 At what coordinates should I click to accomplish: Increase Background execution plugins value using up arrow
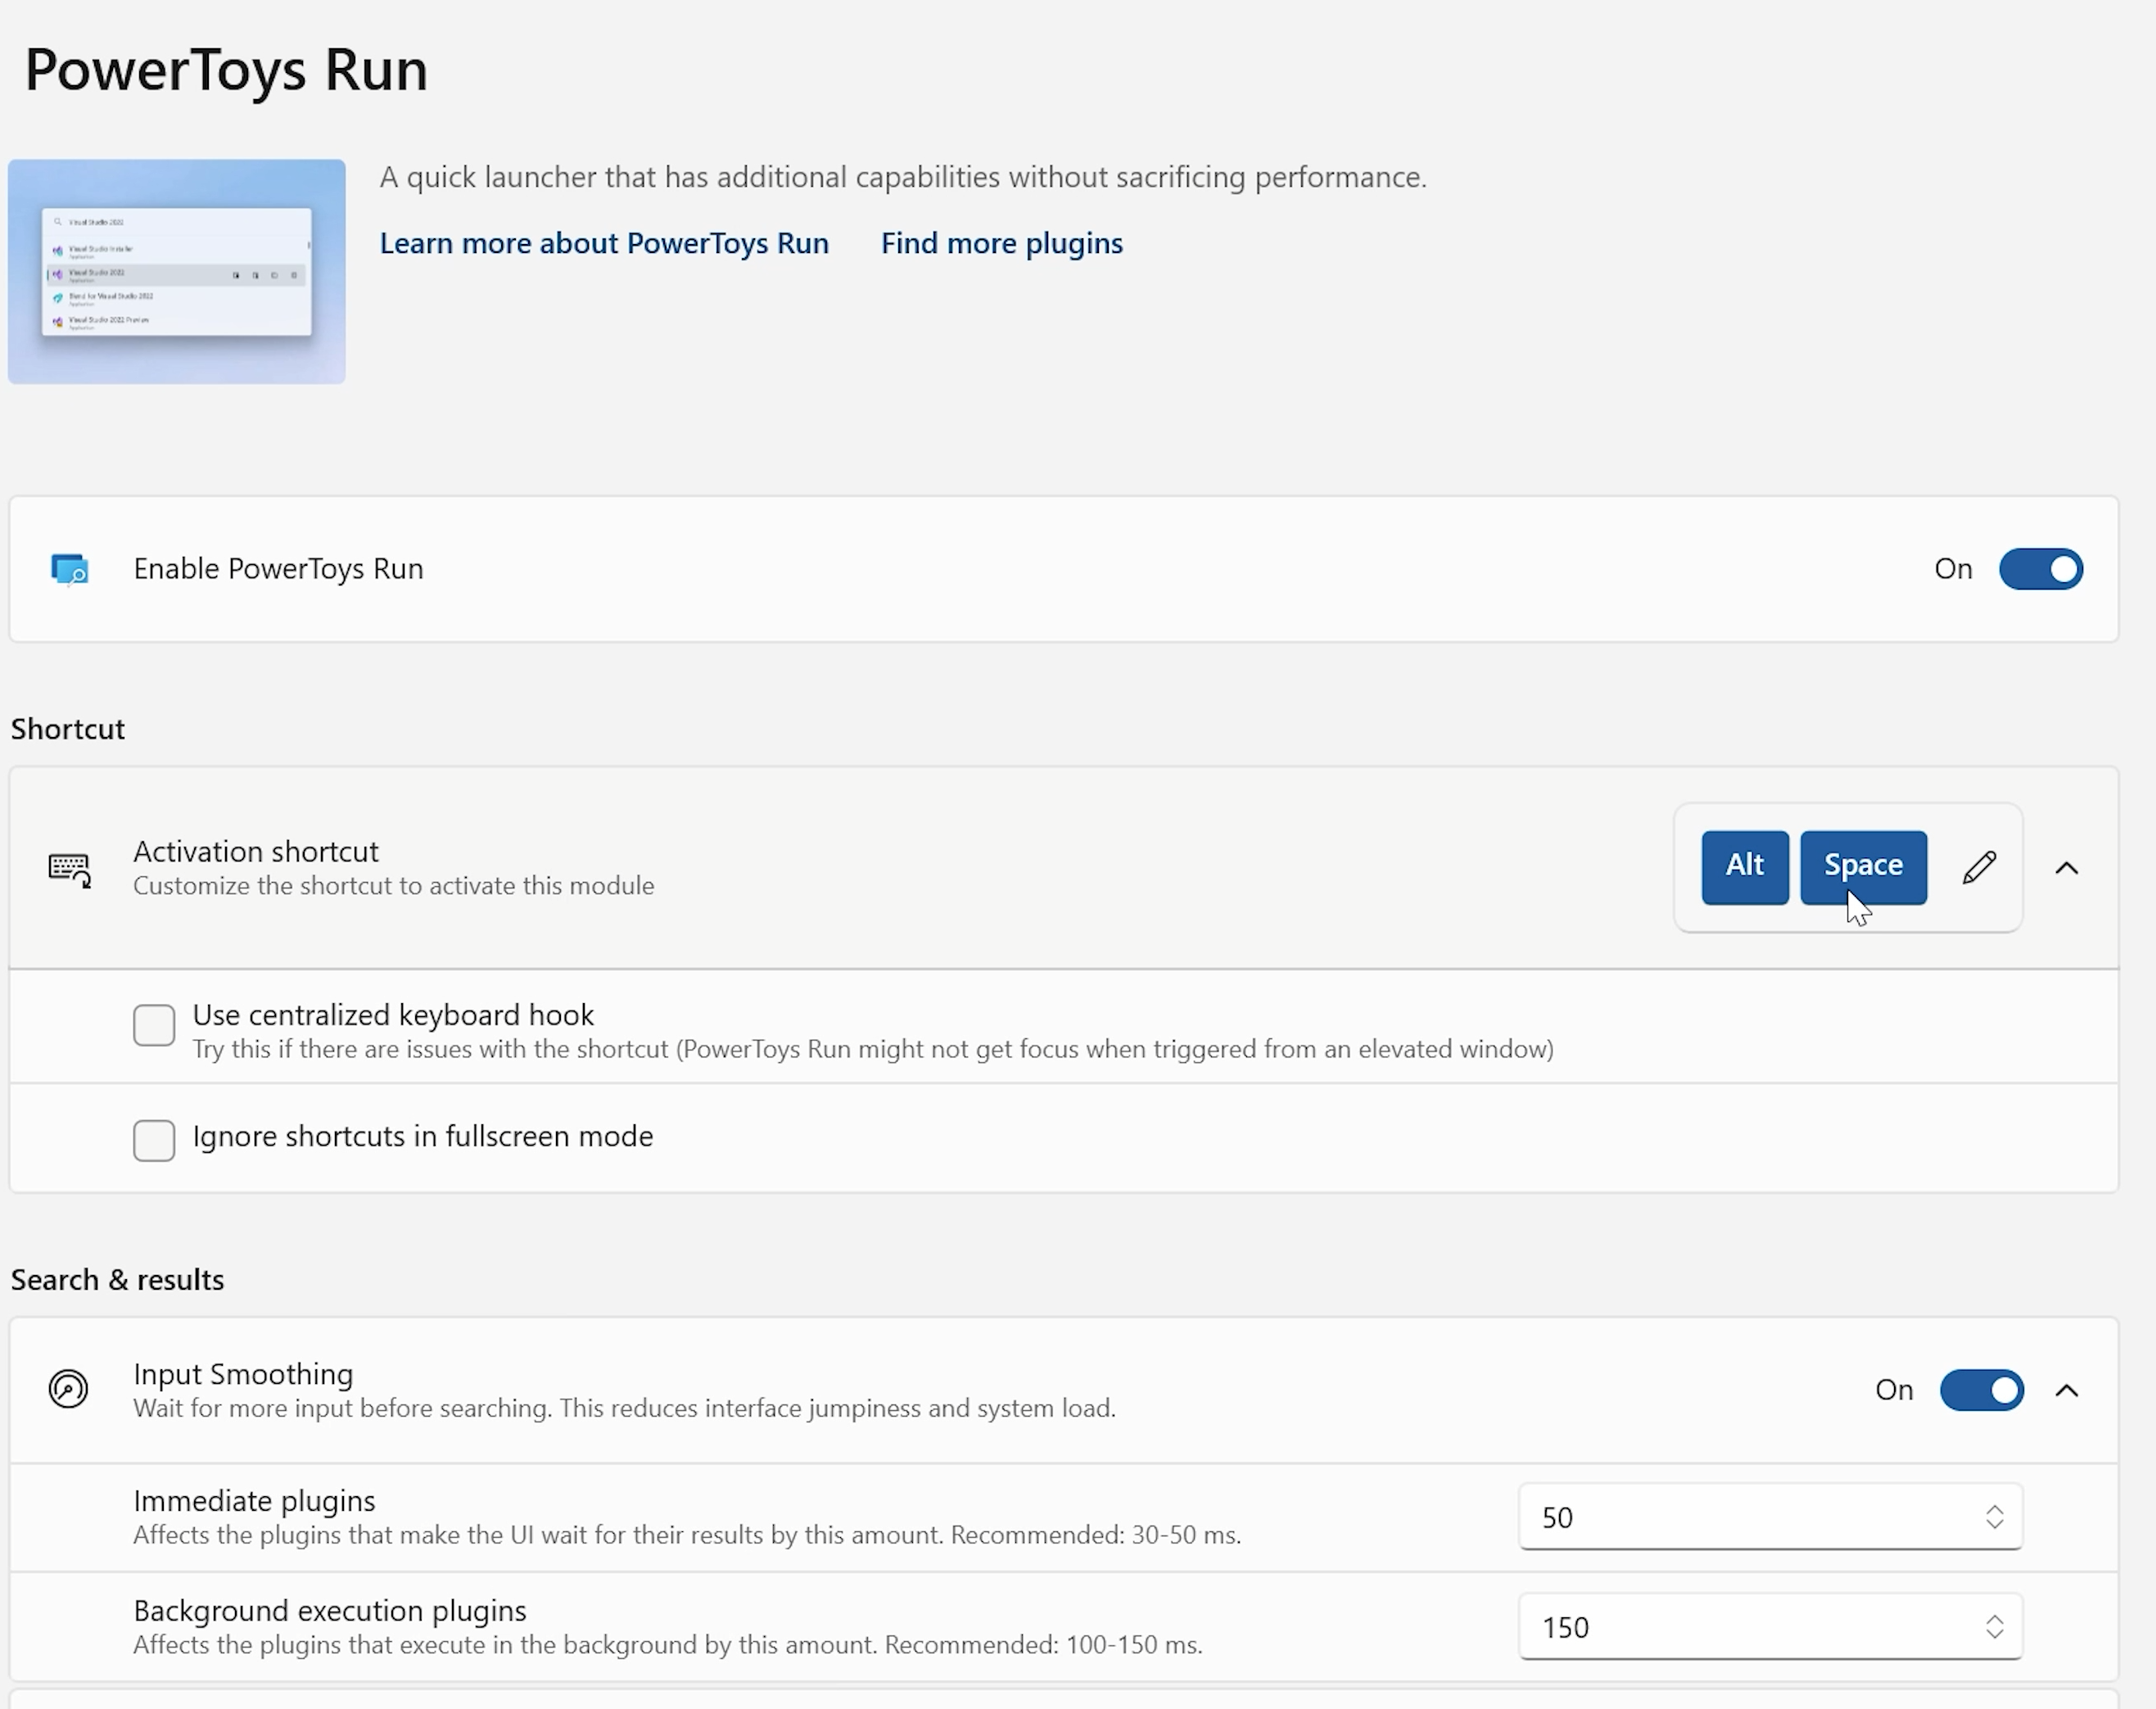[x=1994, y=1619]
